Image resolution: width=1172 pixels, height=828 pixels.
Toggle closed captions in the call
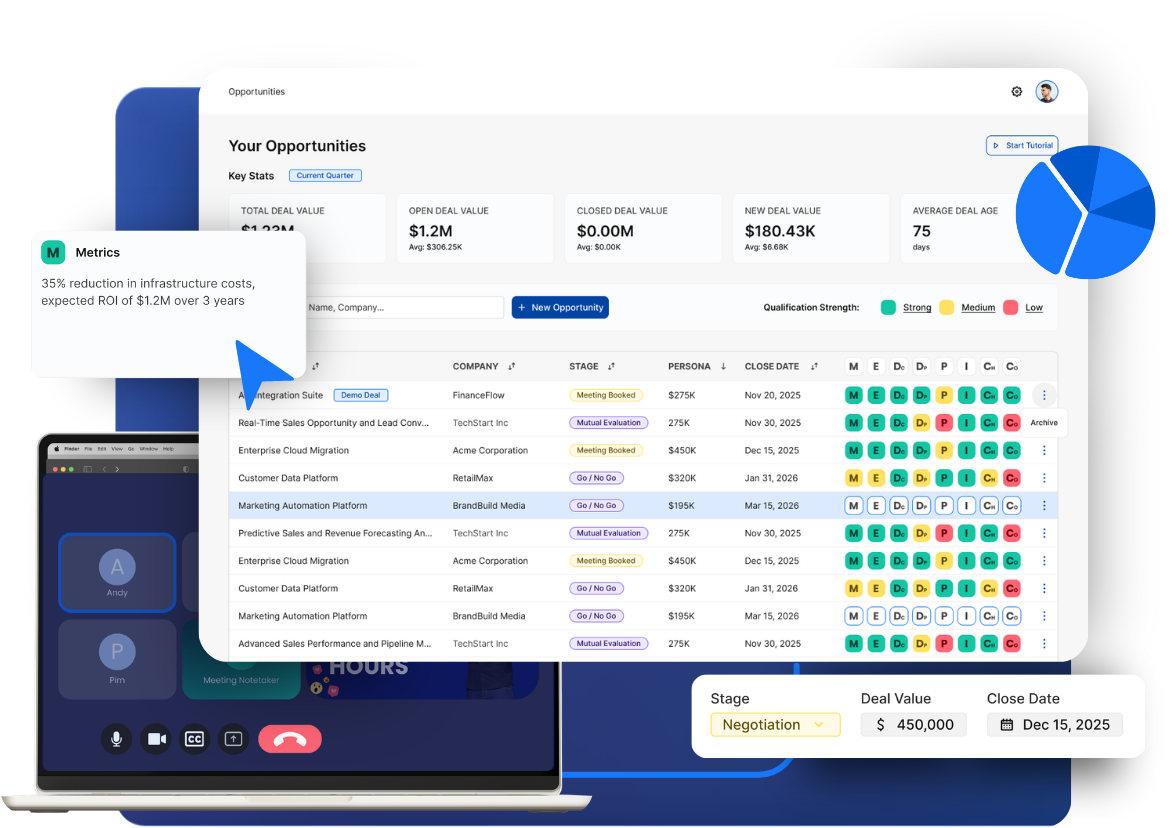(194, 739)
